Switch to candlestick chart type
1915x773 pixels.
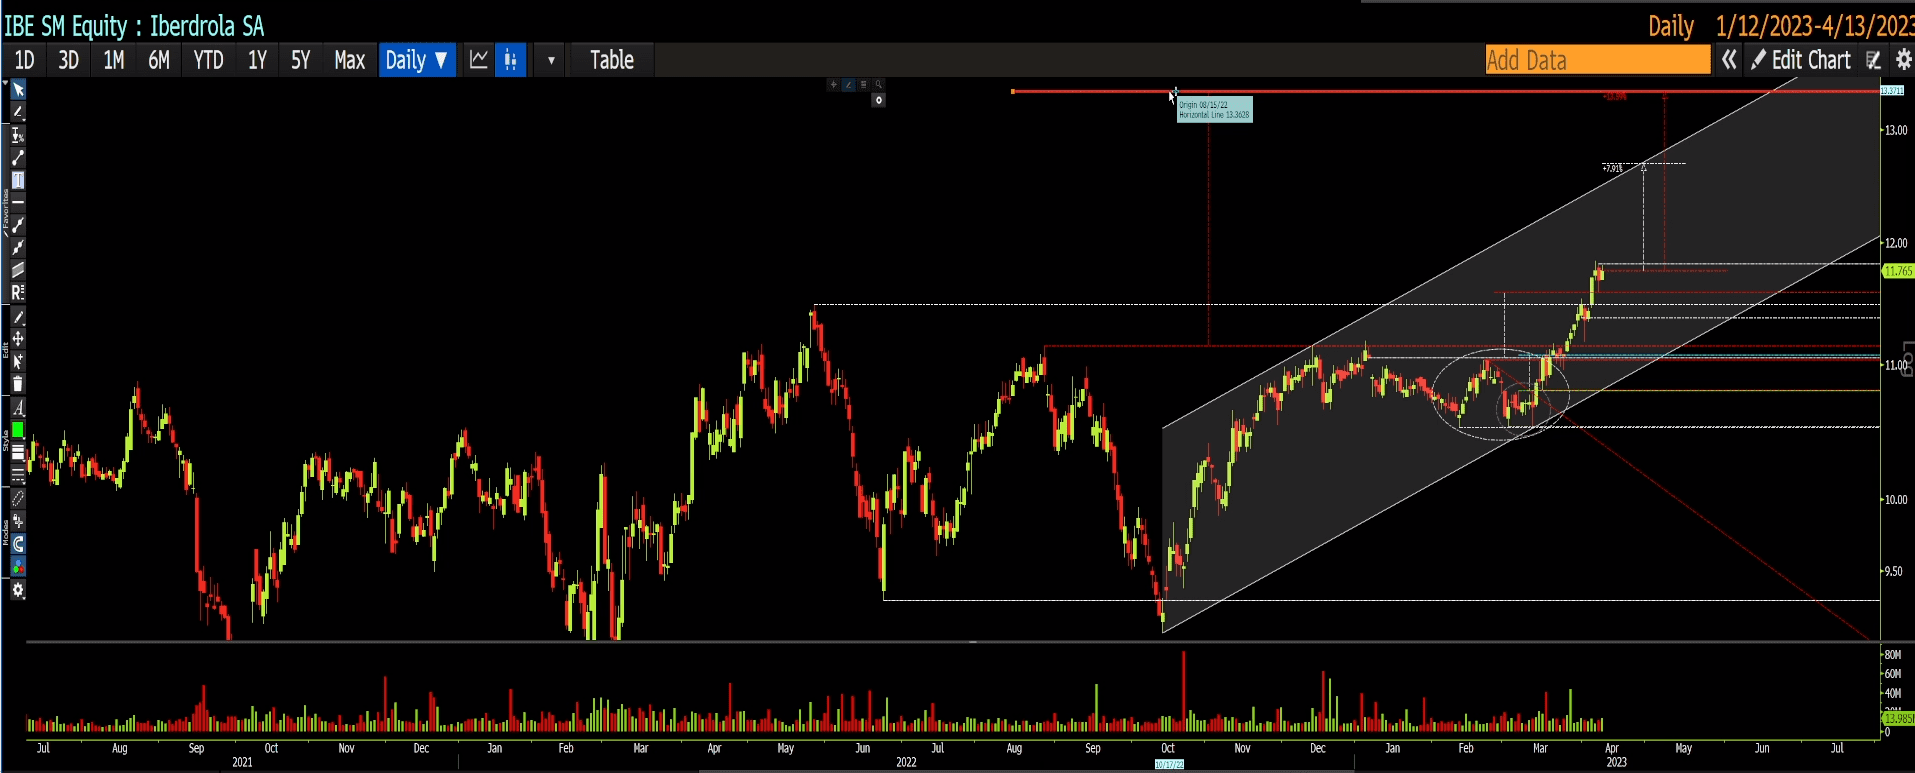(510, 60)
